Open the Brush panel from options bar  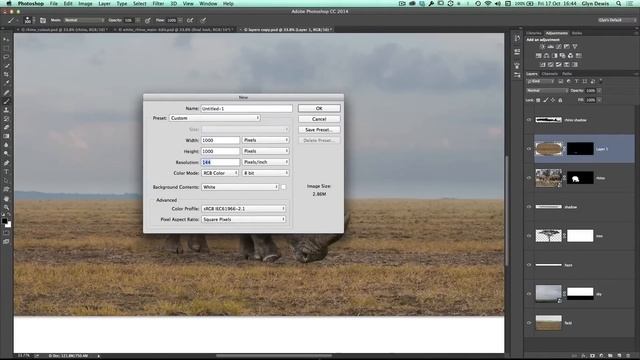pos(43,20)
